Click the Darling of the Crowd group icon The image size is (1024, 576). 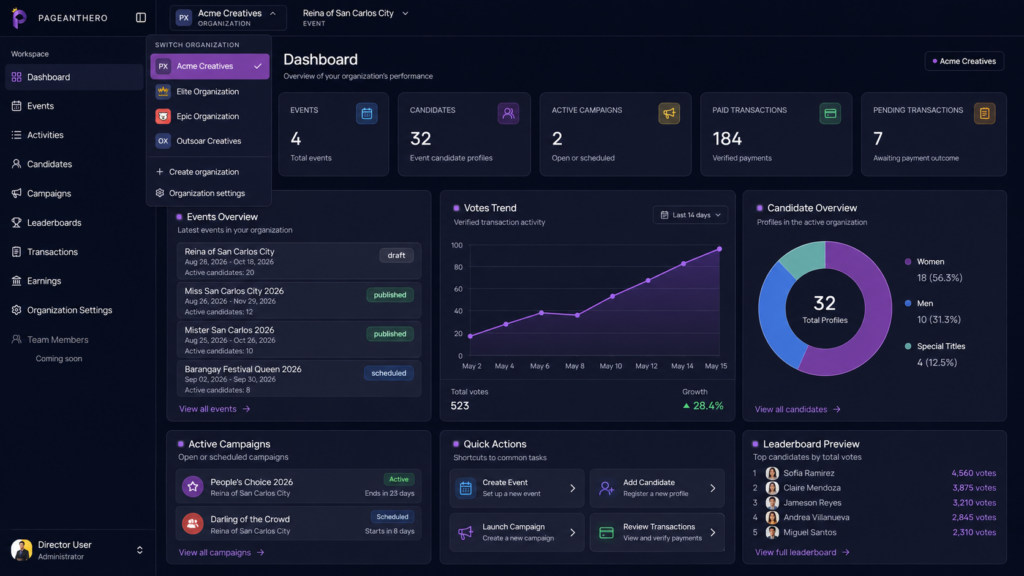click(x=192, y=524)
